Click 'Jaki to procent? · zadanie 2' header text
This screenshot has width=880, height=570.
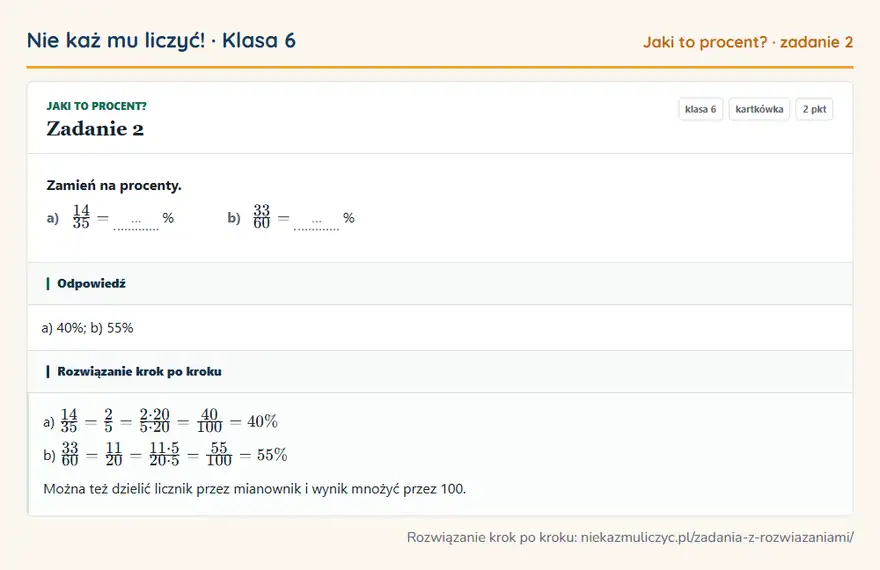[x=748, y=42]
